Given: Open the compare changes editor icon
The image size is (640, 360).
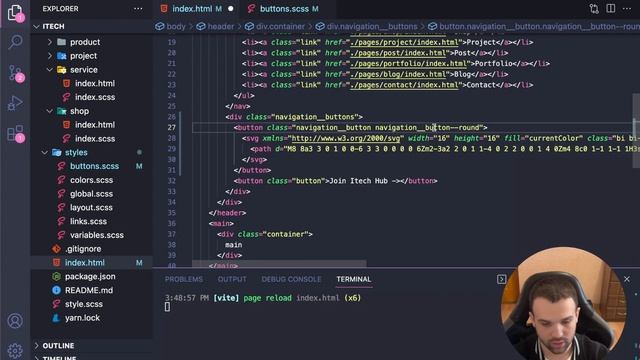Looking at the screenshot, I should [594, 9].
